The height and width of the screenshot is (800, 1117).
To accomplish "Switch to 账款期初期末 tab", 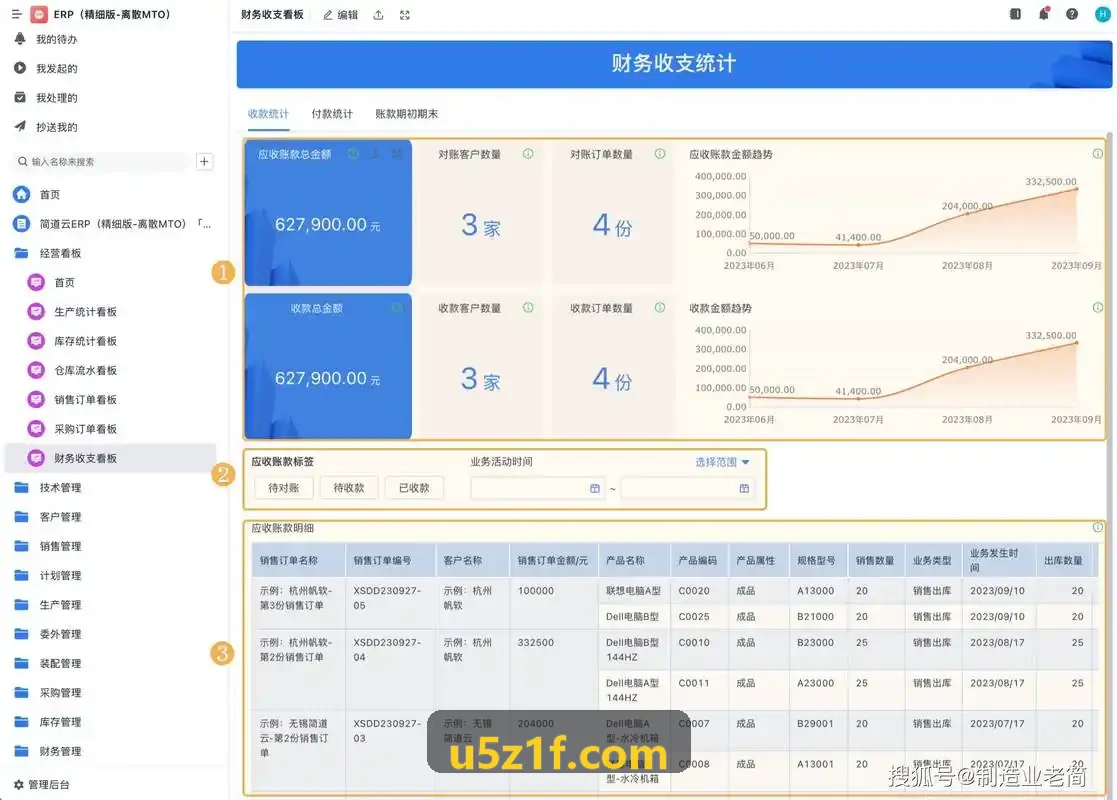I will pyautogui.click(x=406, y=114).
